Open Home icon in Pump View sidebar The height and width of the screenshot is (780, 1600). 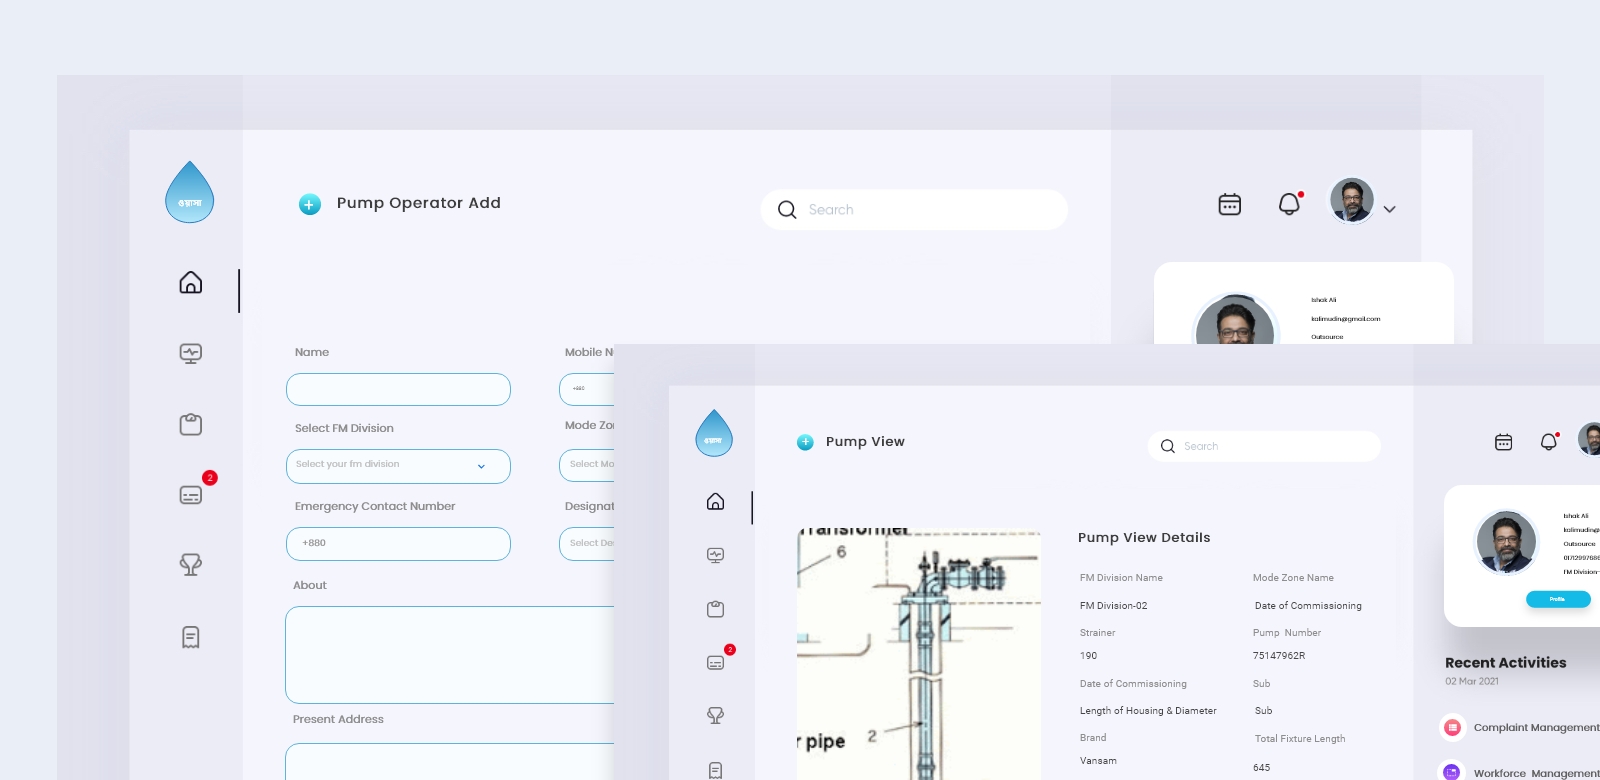[715, 501]
